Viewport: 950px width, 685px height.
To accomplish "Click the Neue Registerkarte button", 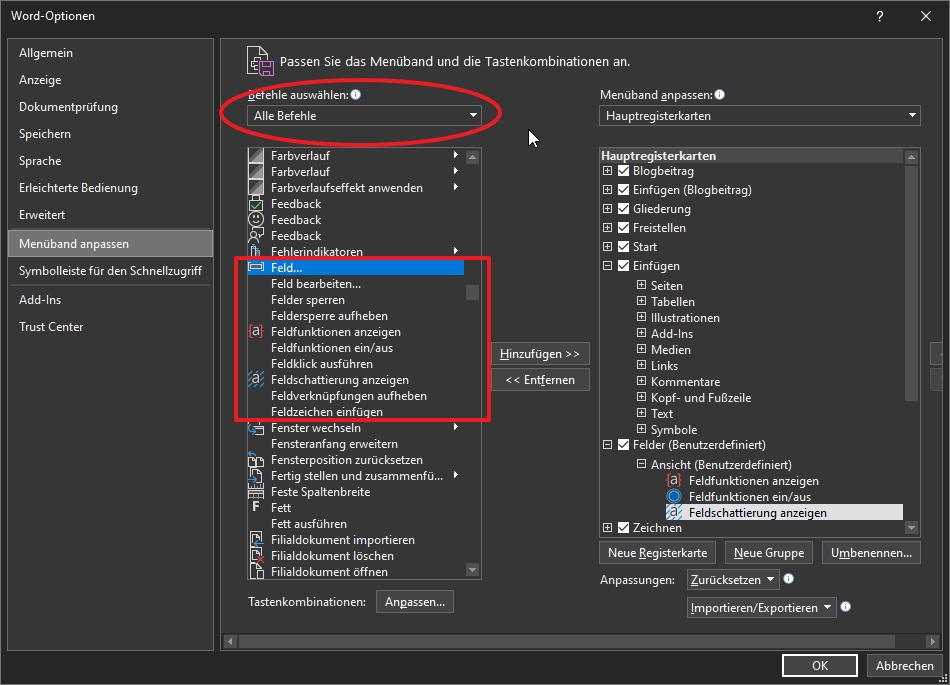I will (x=657, y=553).
